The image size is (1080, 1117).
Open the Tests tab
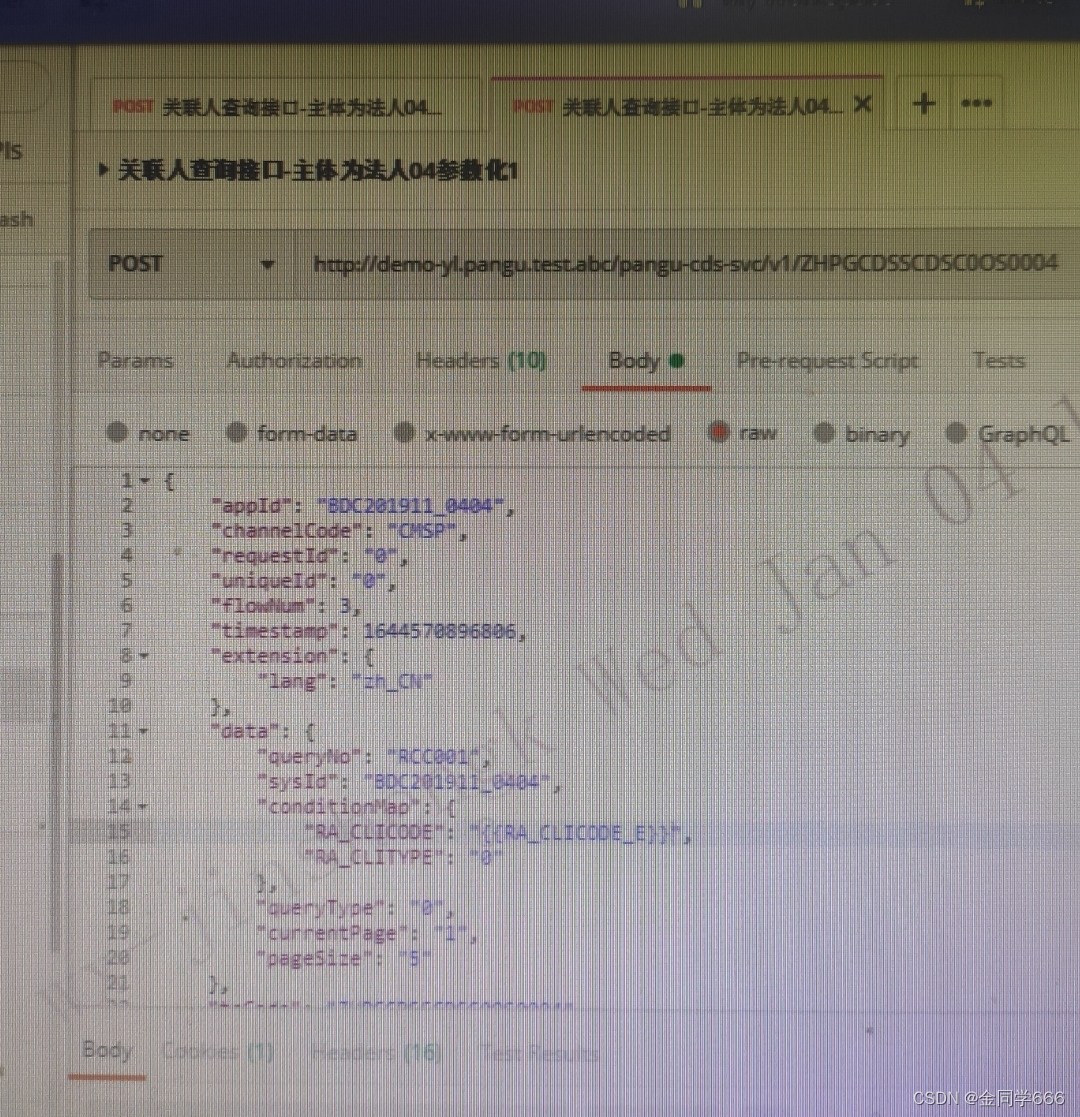999,360
